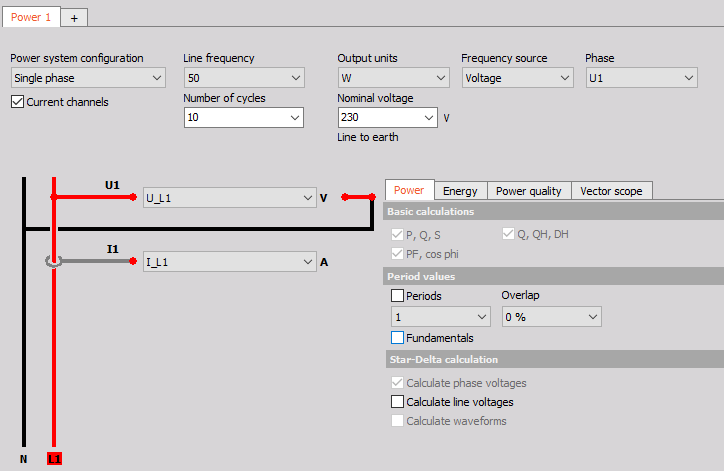Open the Output units dropdown
This screenshot has height=471, width=724.
[x=393, y=78]
